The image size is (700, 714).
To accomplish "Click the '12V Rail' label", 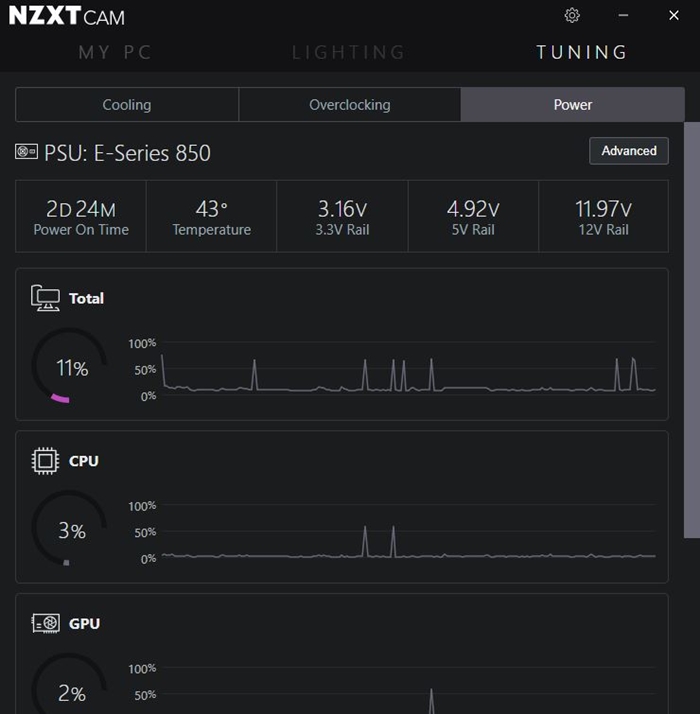I will click(x=603, y=230).
